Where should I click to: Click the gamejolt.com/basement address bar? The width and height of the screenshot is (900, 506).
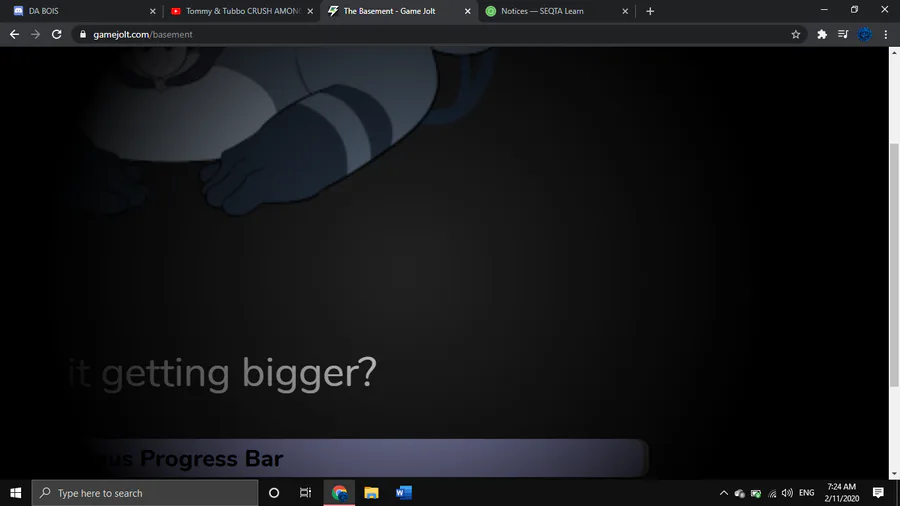tap(439, 34)
